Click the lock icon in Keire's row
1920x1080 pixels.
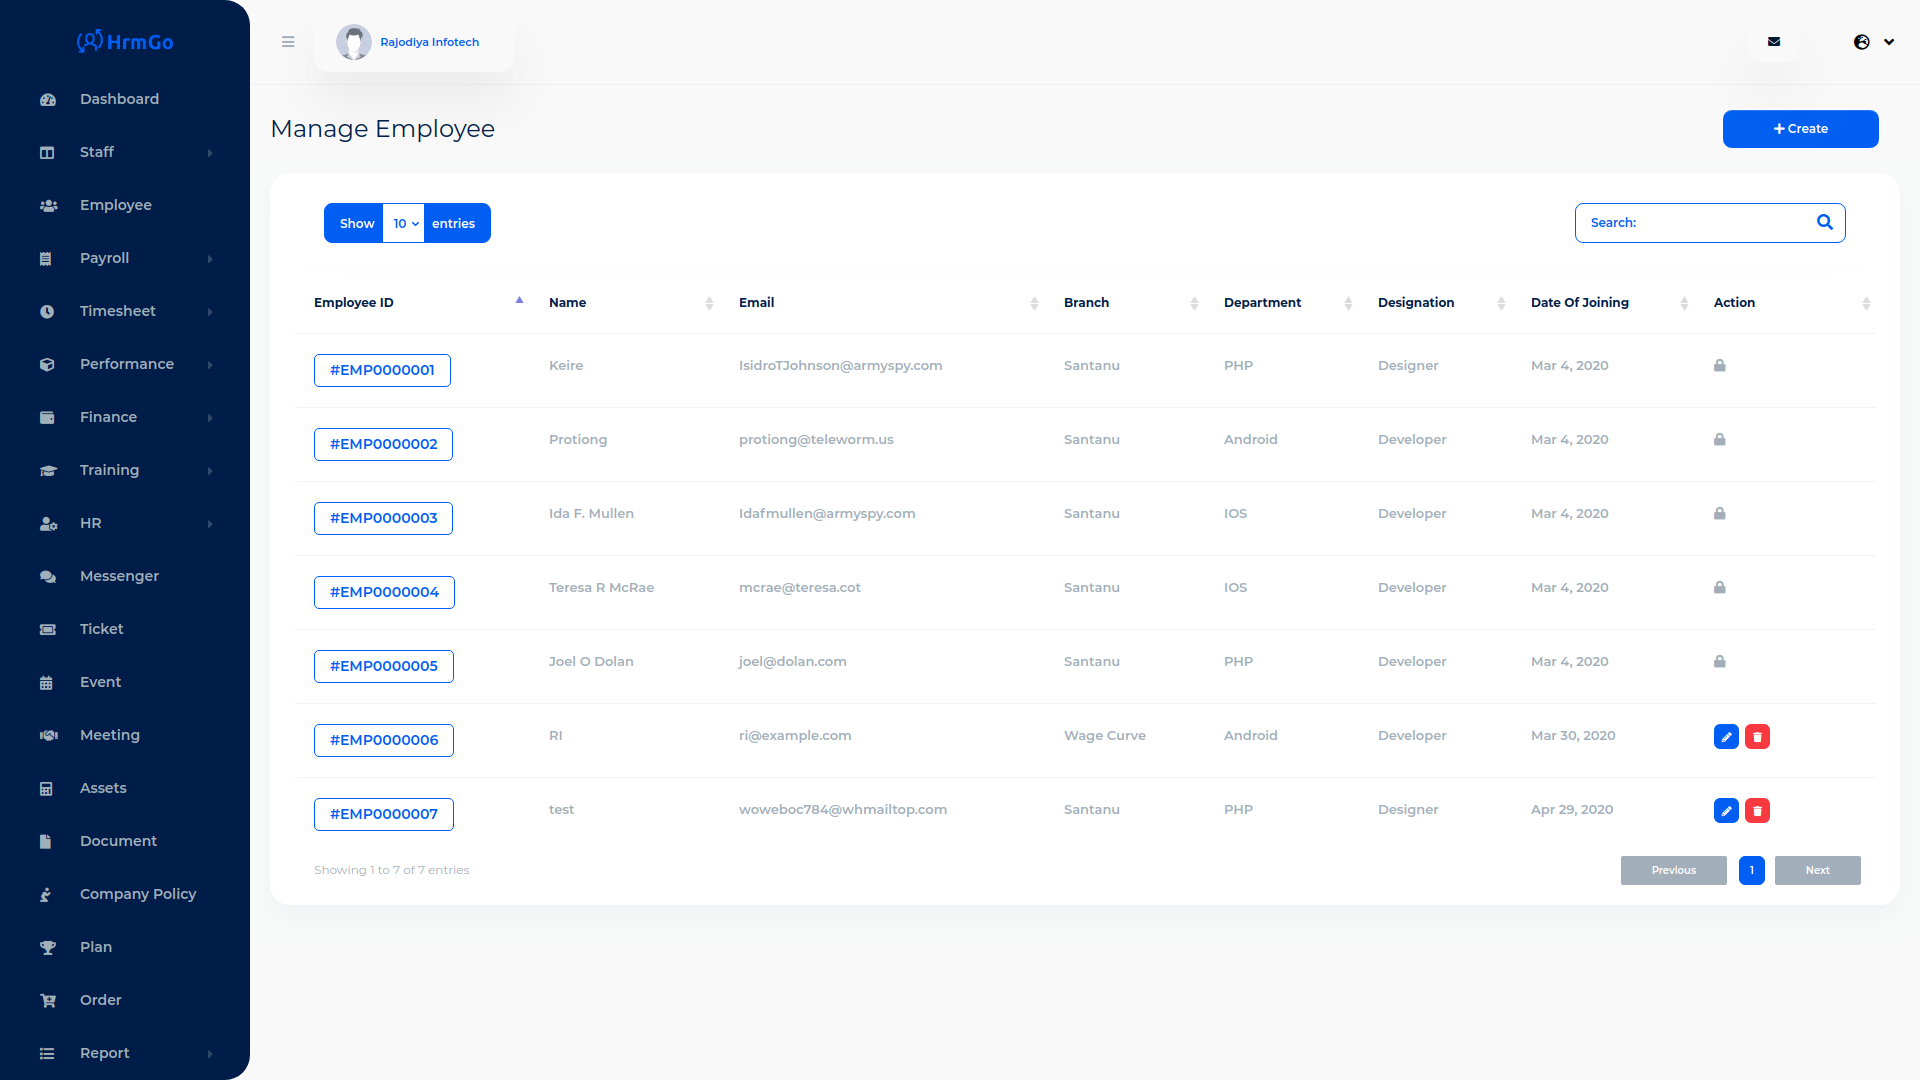click(x=1720, y=366)
